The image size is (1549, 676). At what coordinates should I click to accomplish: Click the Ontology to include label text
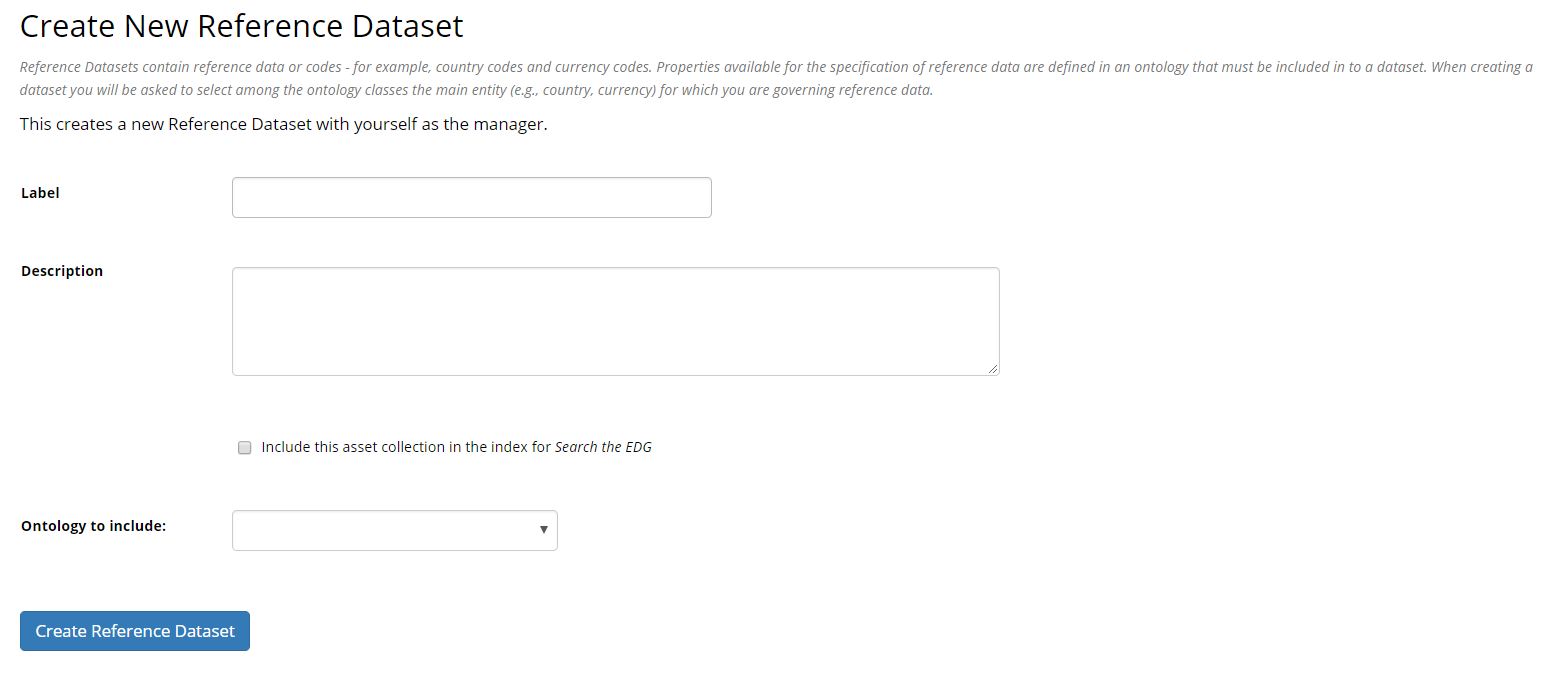tap(92, 525)
